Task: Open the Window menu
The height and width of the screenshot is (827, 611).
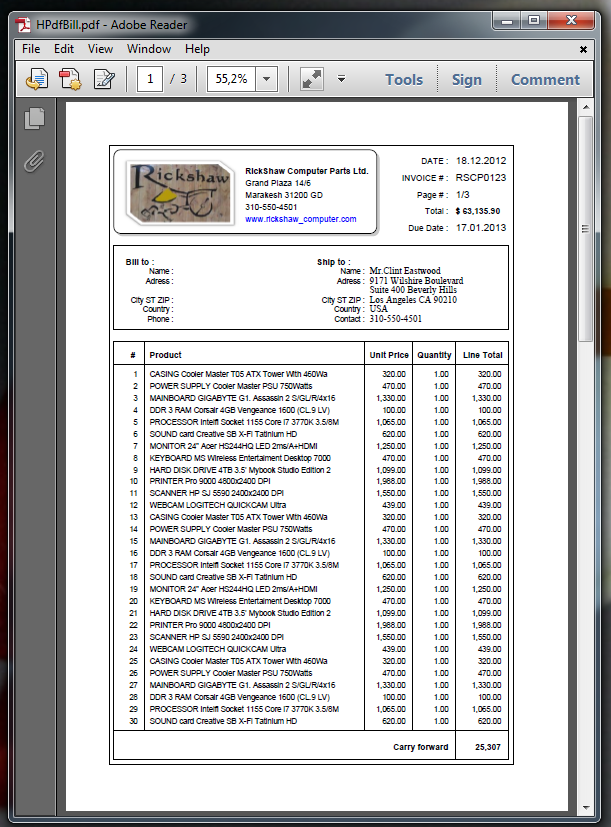Action: point(149,49)
